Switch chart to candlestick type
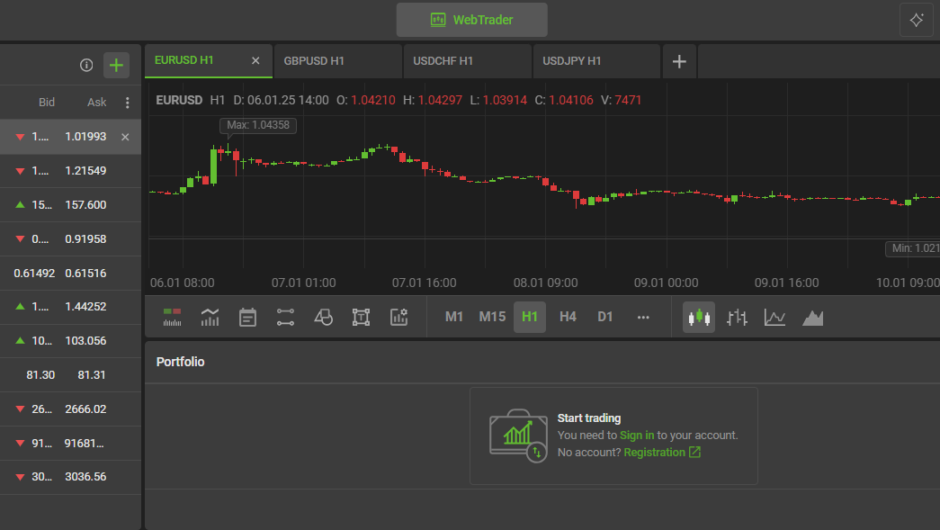The height and width of the screenshot is (530, 940). pos(699,317)
